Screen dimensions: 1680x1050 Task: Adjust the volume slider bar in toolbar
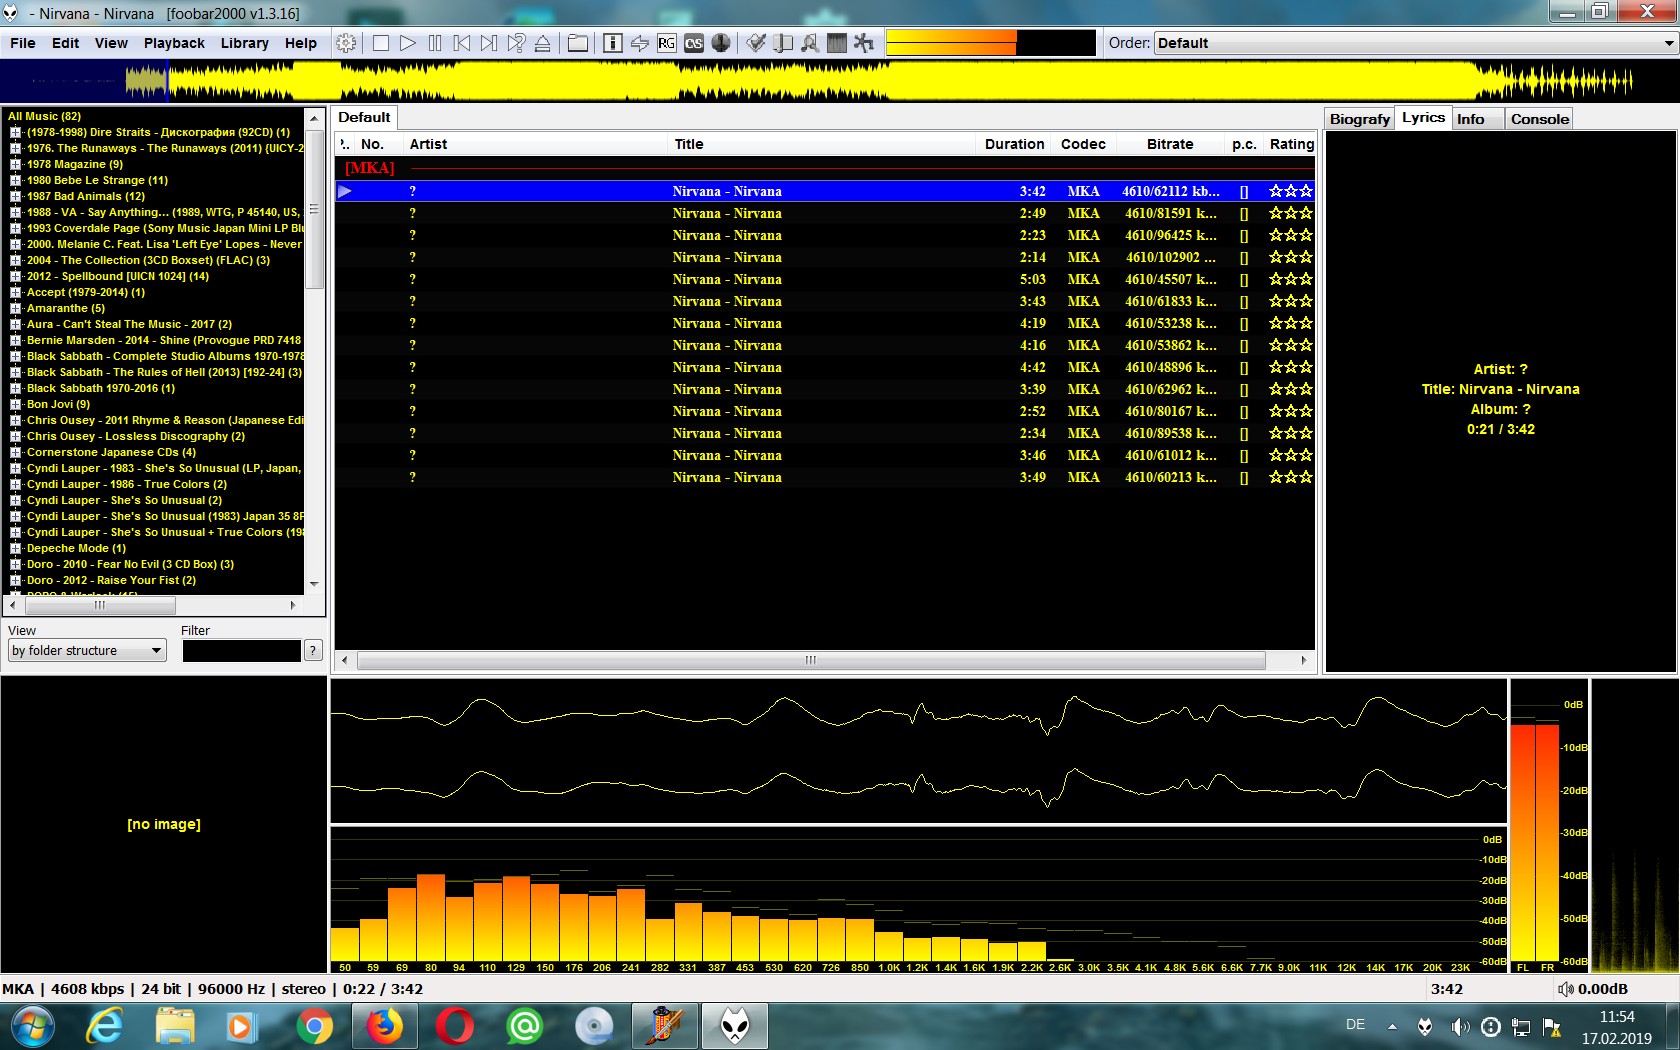[990, 43]
